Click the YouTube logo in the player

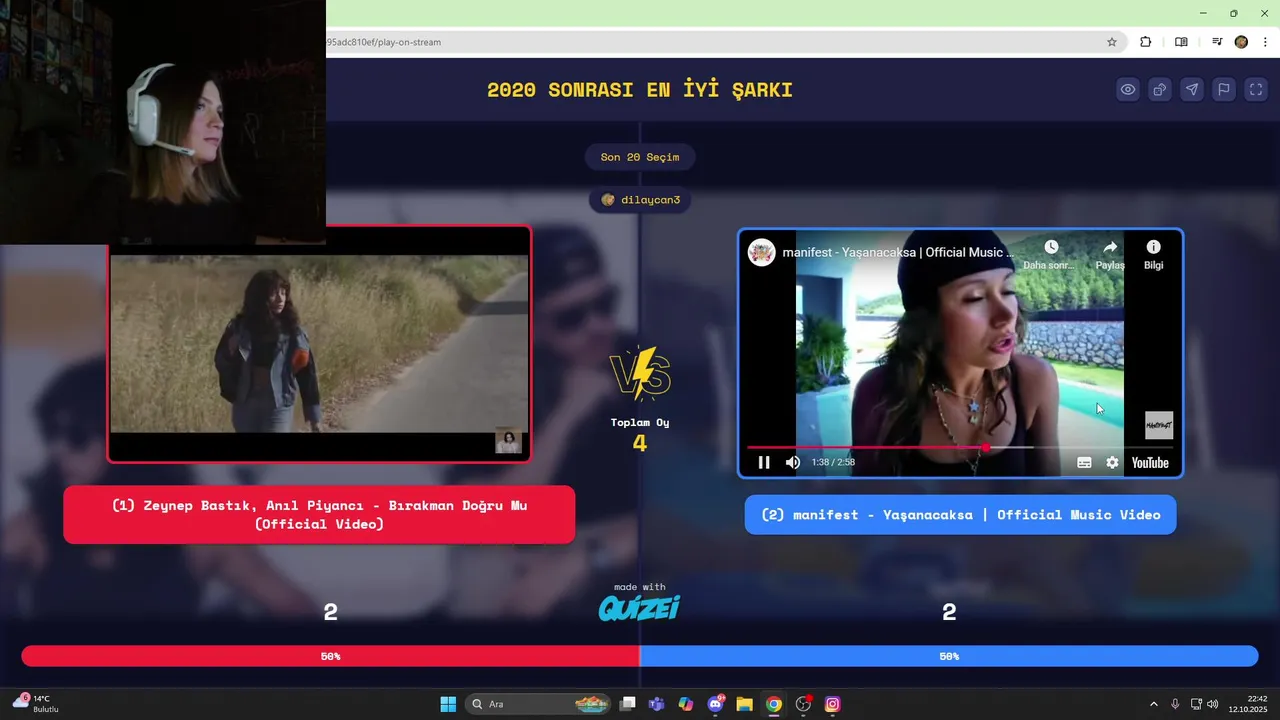point(1150,462)
